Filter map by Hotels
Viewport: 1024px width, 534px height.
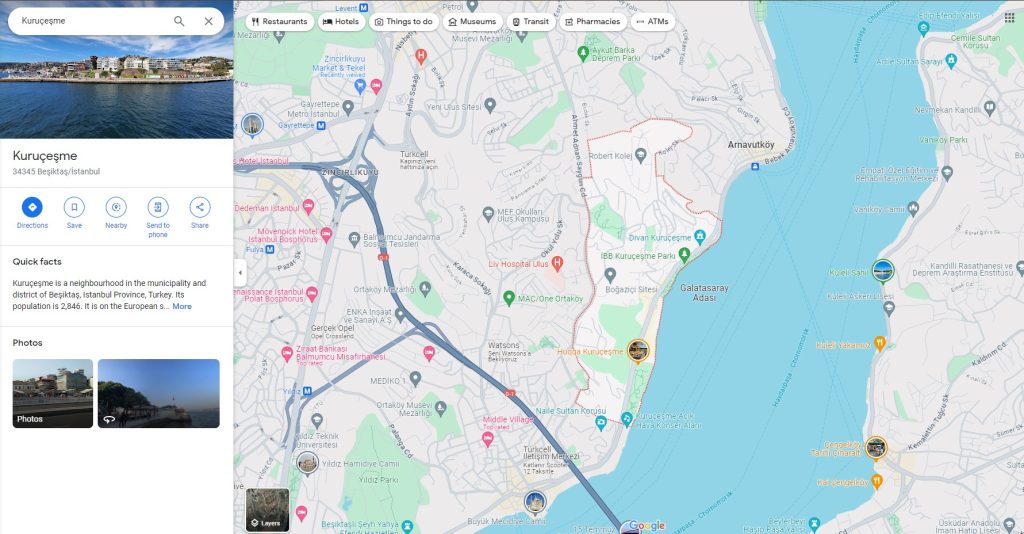341,22
